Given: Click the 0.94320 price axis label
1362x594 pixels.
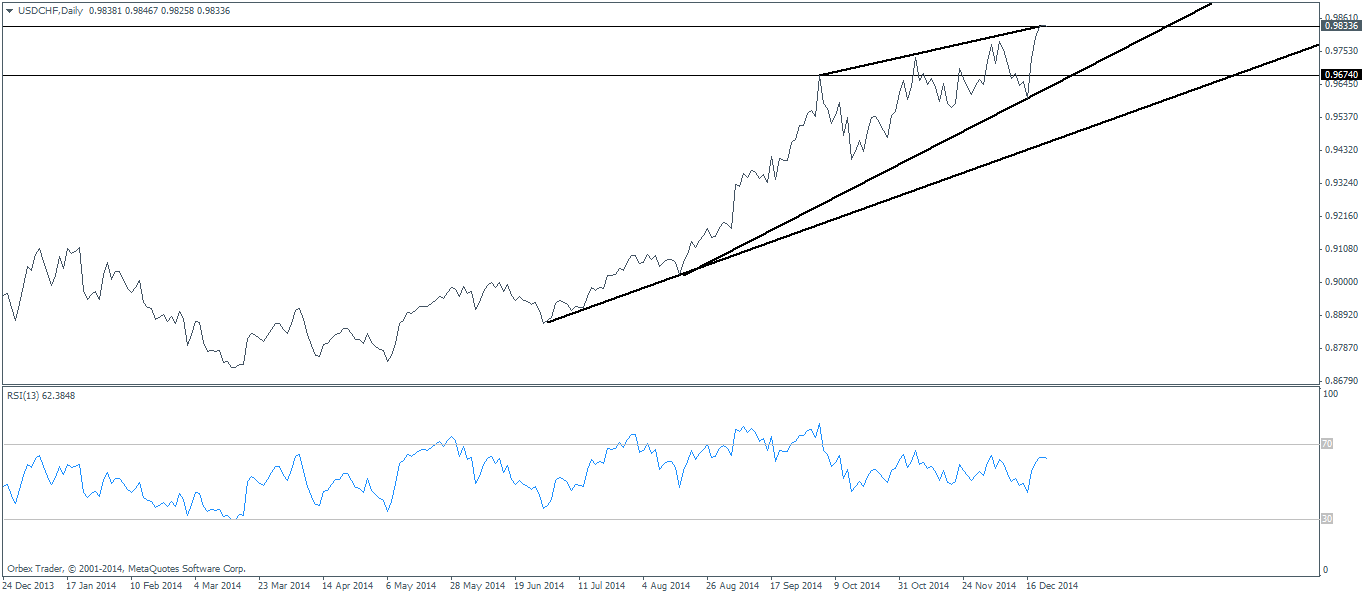Looking at the screenshot, I should point(1342,149).
